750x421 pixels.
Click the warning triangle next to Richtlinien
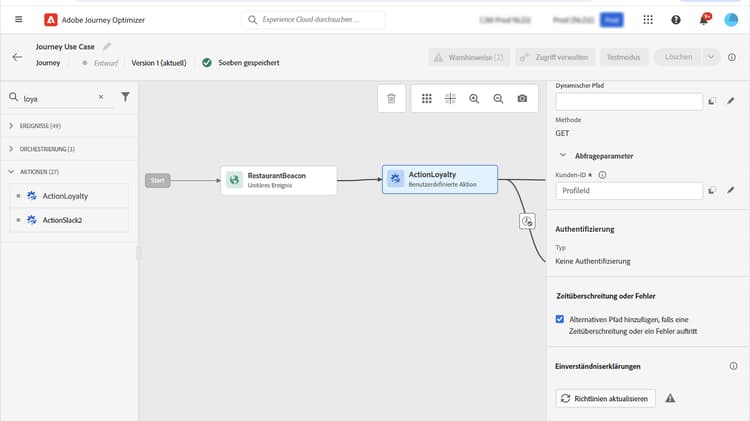(x=670, y=398)
